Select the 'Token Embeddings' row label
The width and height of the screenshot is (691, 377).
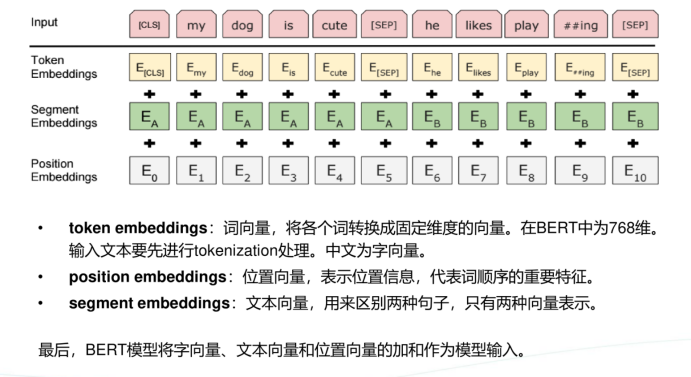click(x=64, y=67)
